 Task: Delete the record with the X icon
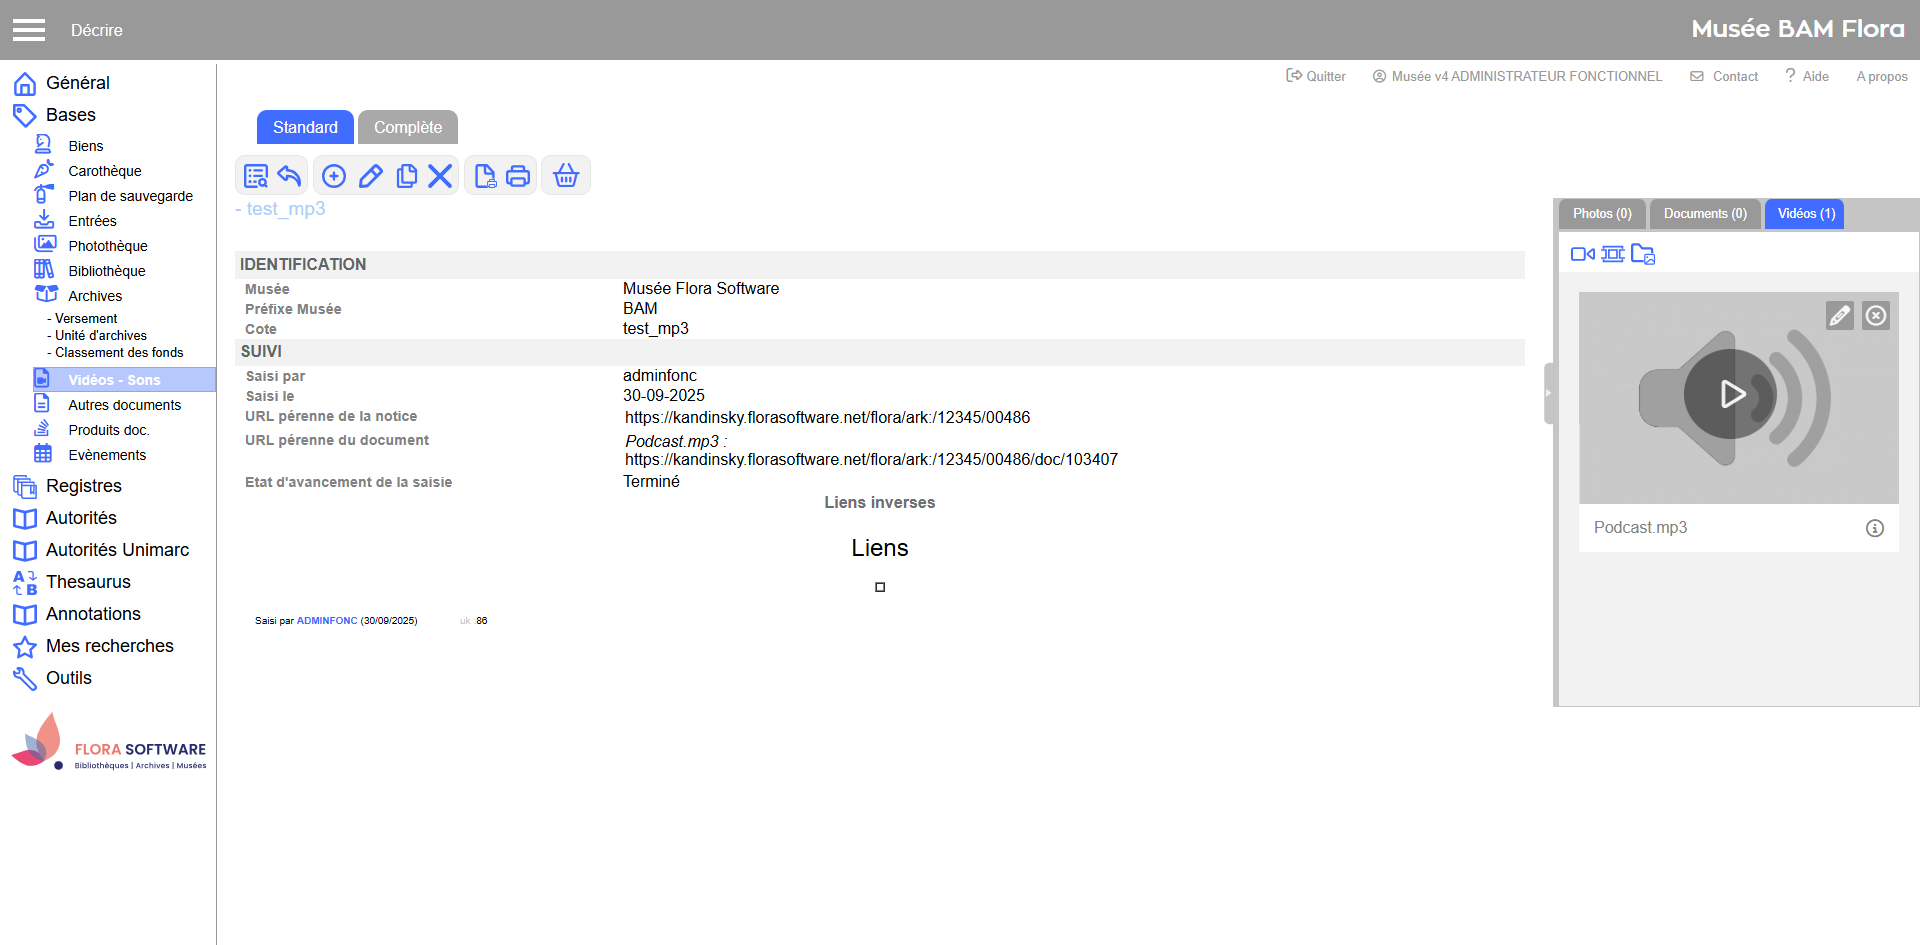(x=440, y=176)
